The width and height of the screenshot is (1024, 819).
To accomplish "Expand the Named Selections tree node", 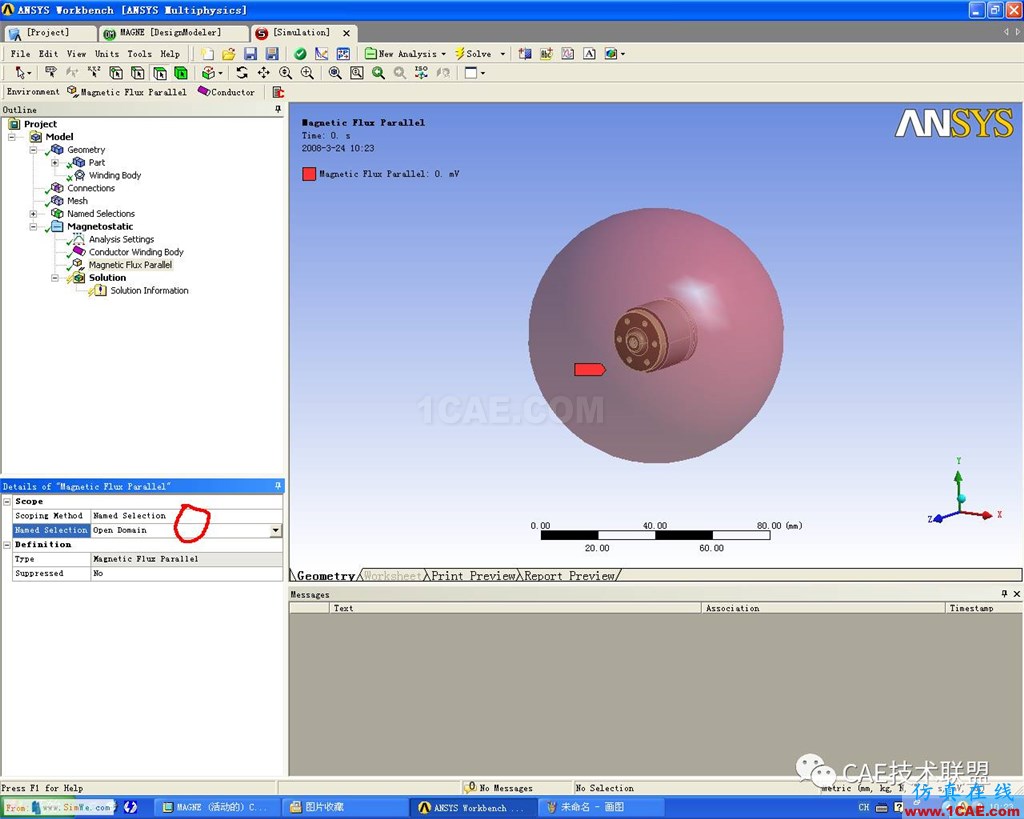I will tap(33, 214).
